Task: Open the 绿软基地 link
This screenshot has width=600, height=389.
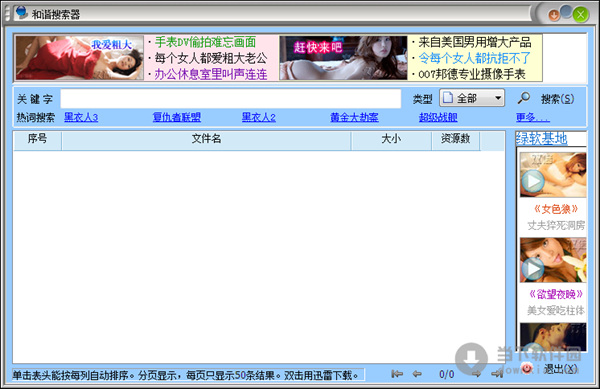Action: (x=541, y=138)
